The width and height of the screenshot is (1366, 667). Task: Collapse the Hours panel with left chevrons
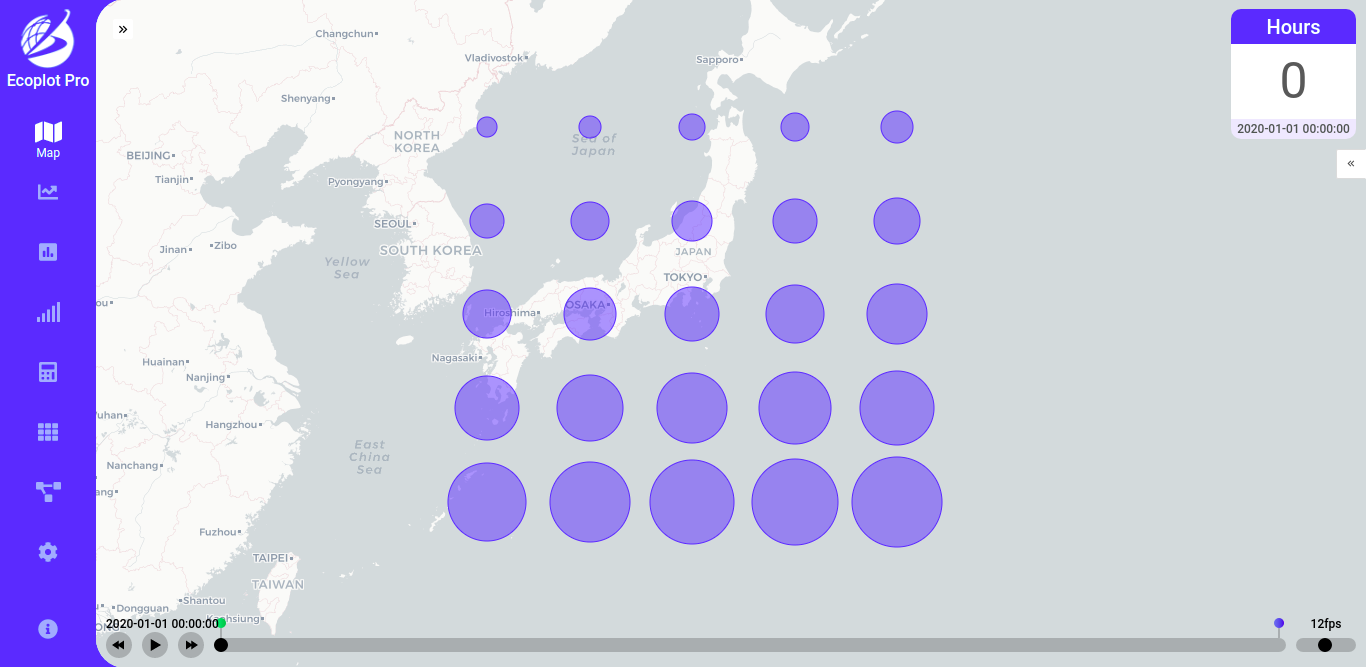point(1351,163)
